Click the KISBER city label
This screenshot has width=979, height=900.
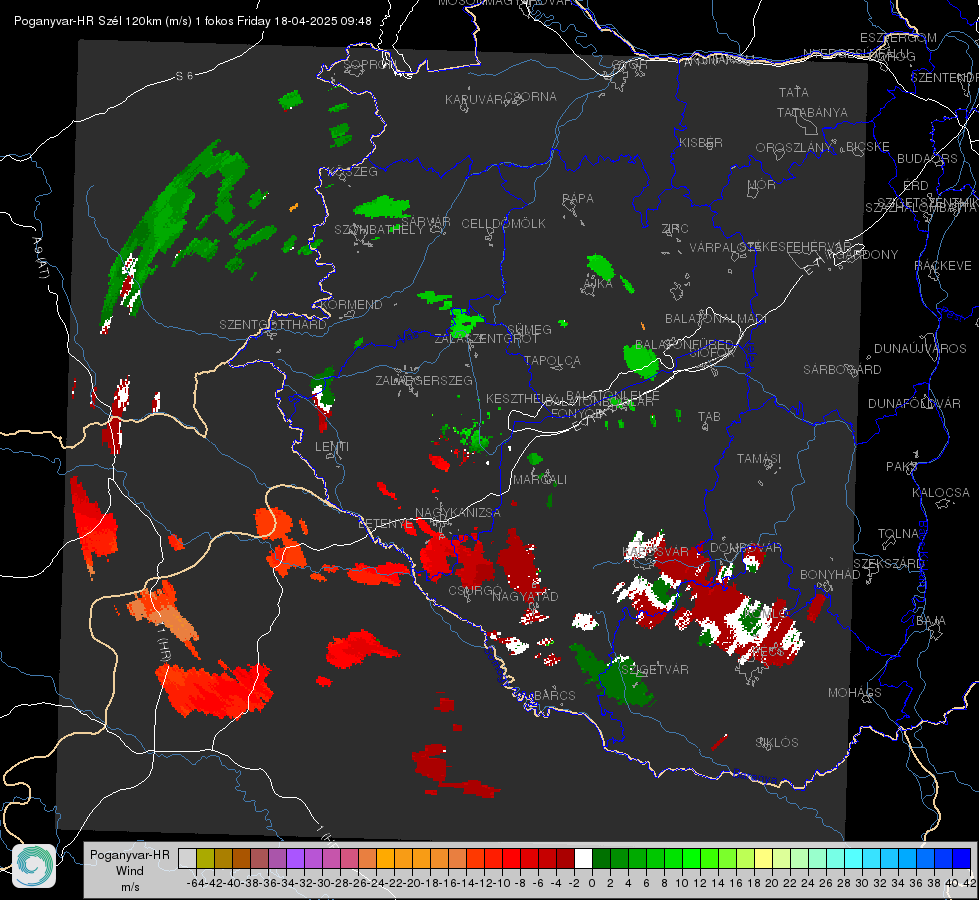701,142
